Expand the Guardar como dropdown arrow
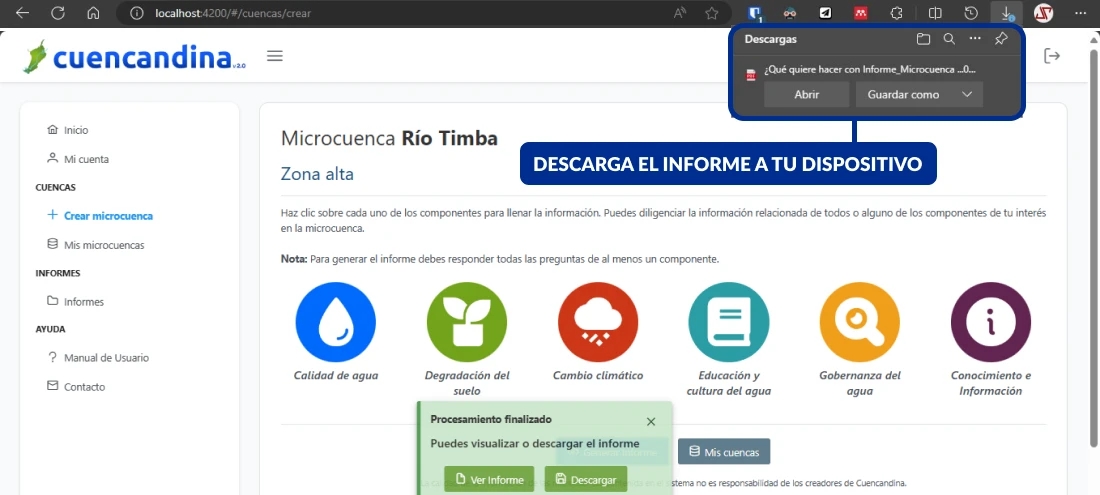Image resolution: width=1100 pixels, height=495 pixels. point(966,94)
